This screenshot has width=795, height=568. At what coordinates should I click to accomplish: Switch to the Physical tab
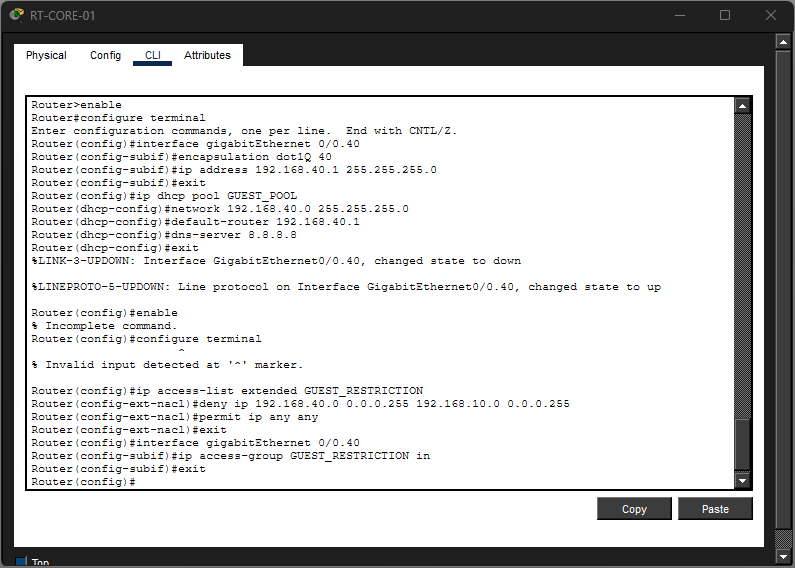click(46, 56)
